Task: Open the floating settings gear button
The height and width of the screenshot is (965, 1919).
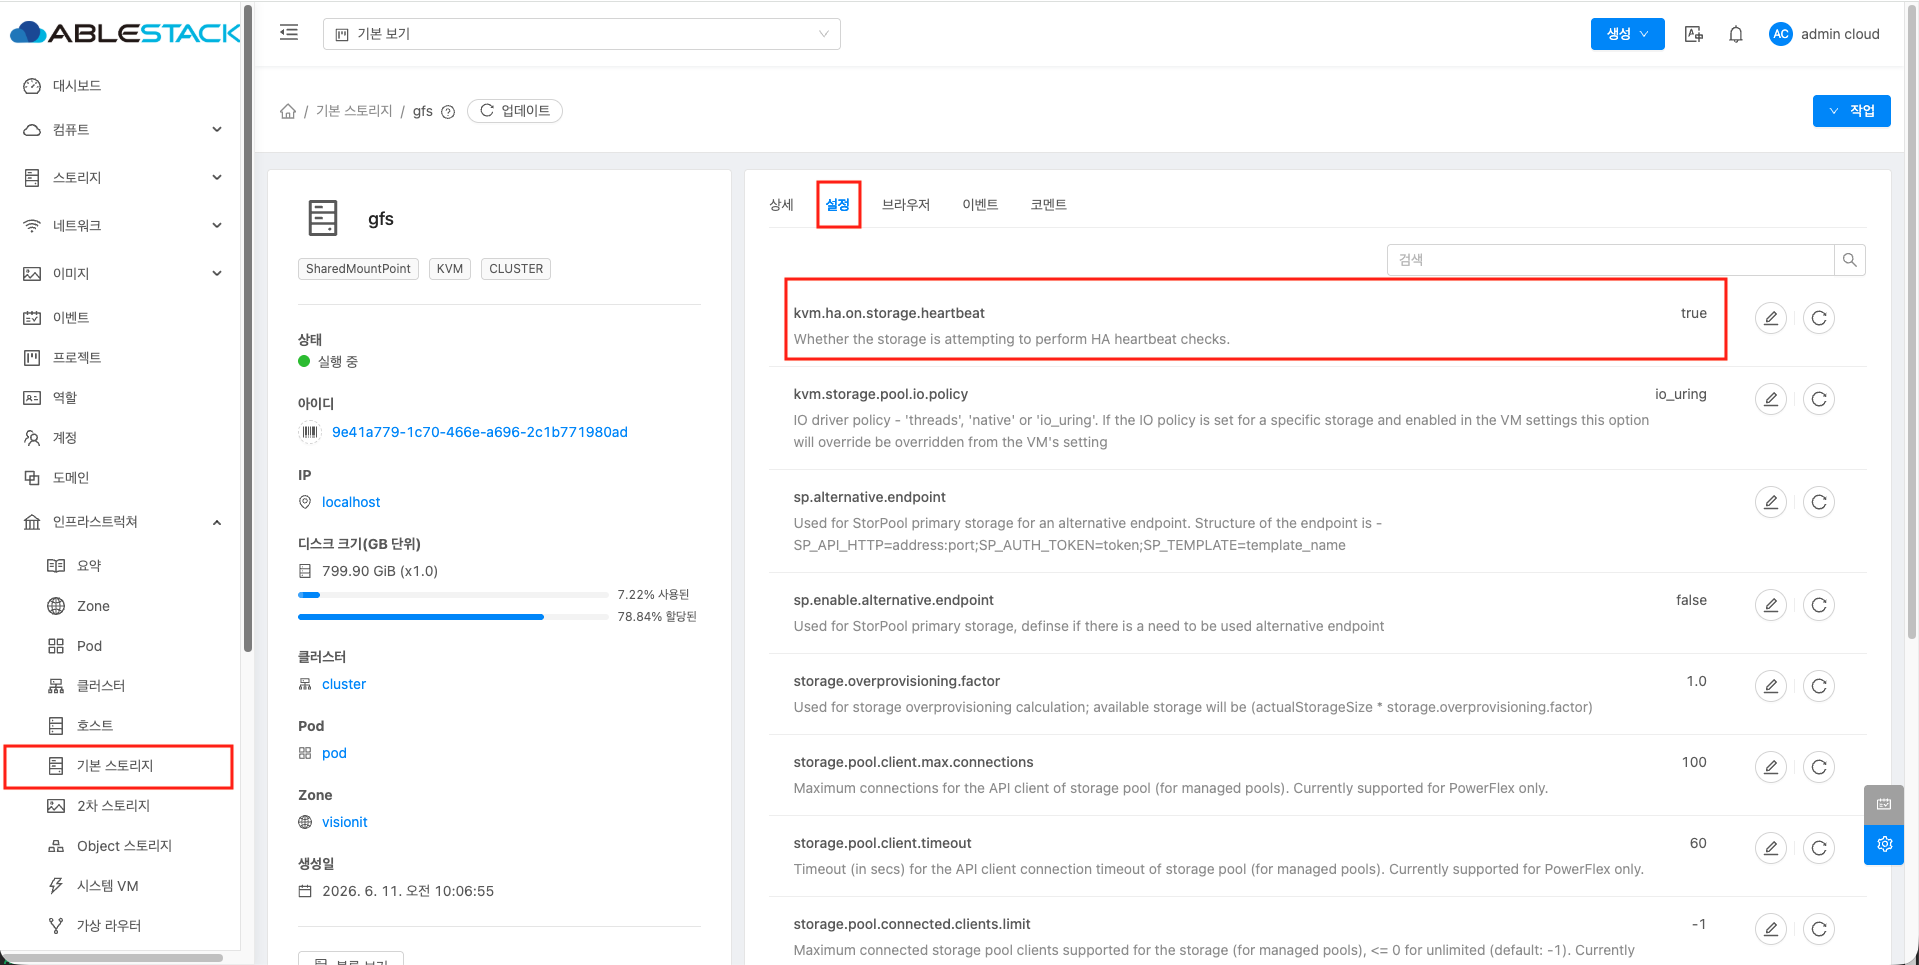Action: [x=1884, y=844]
